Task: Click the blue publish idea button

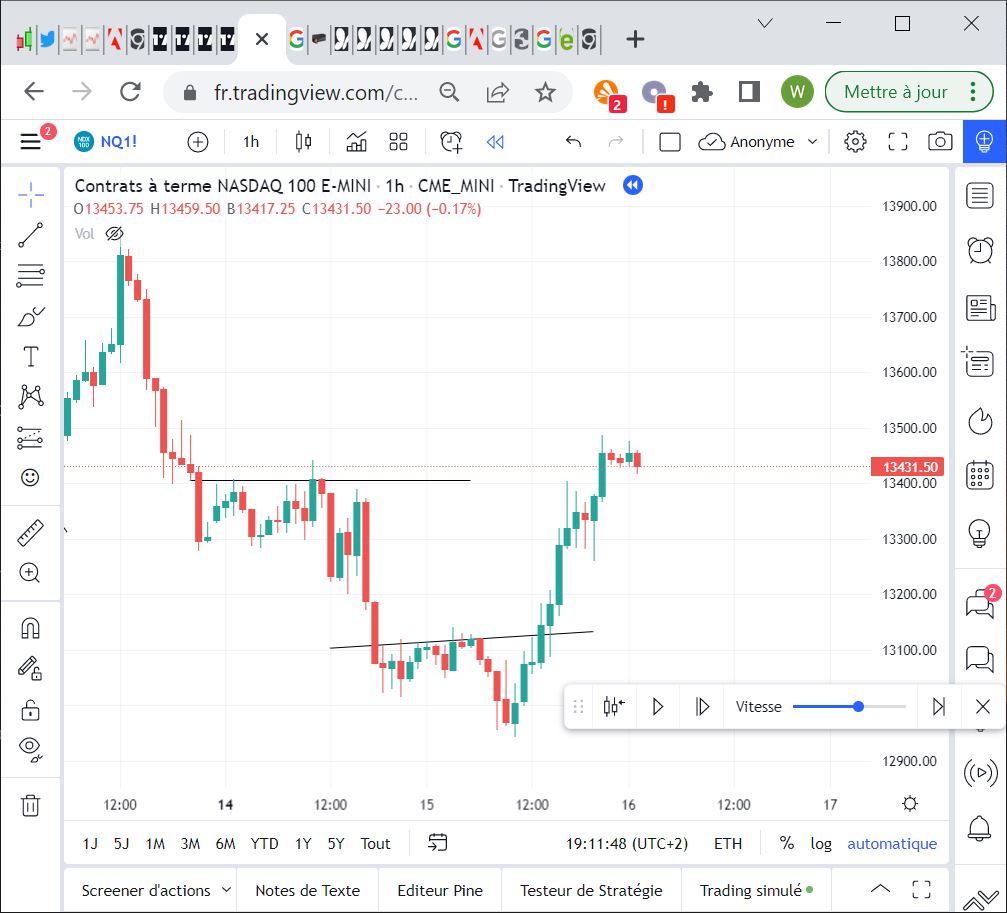Action: (x=984, y=141)
